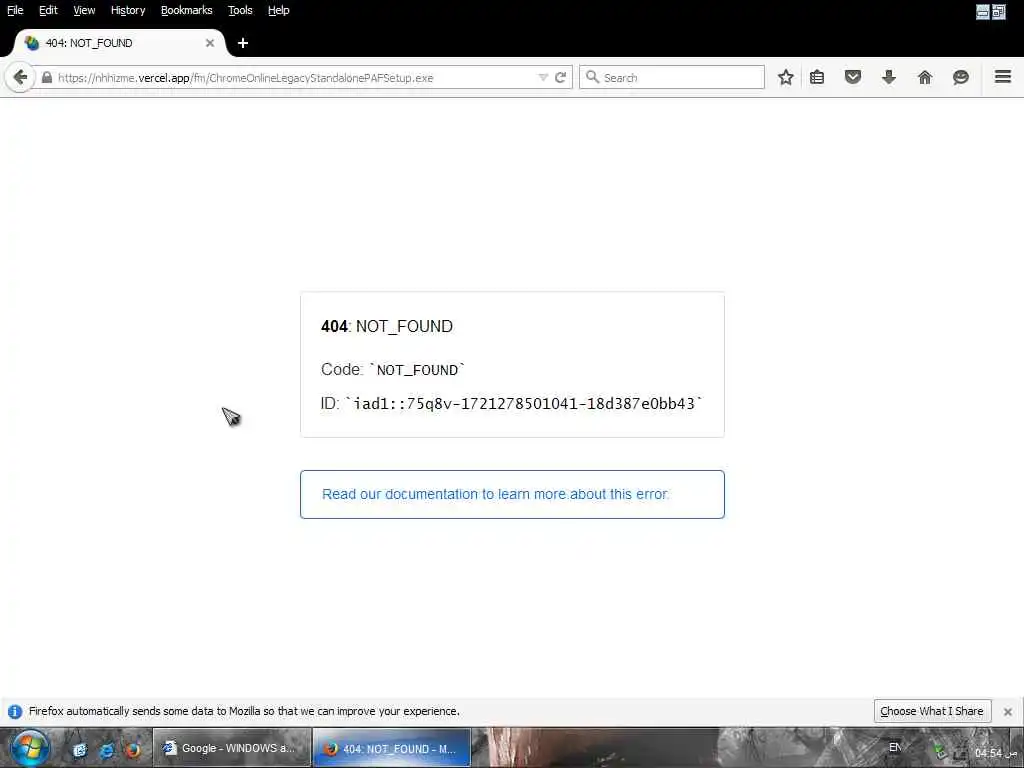The height and width of the screenshot is (768, 1024).
Task: Open the Bookmarks menu
Action: [x=186, y=10]
